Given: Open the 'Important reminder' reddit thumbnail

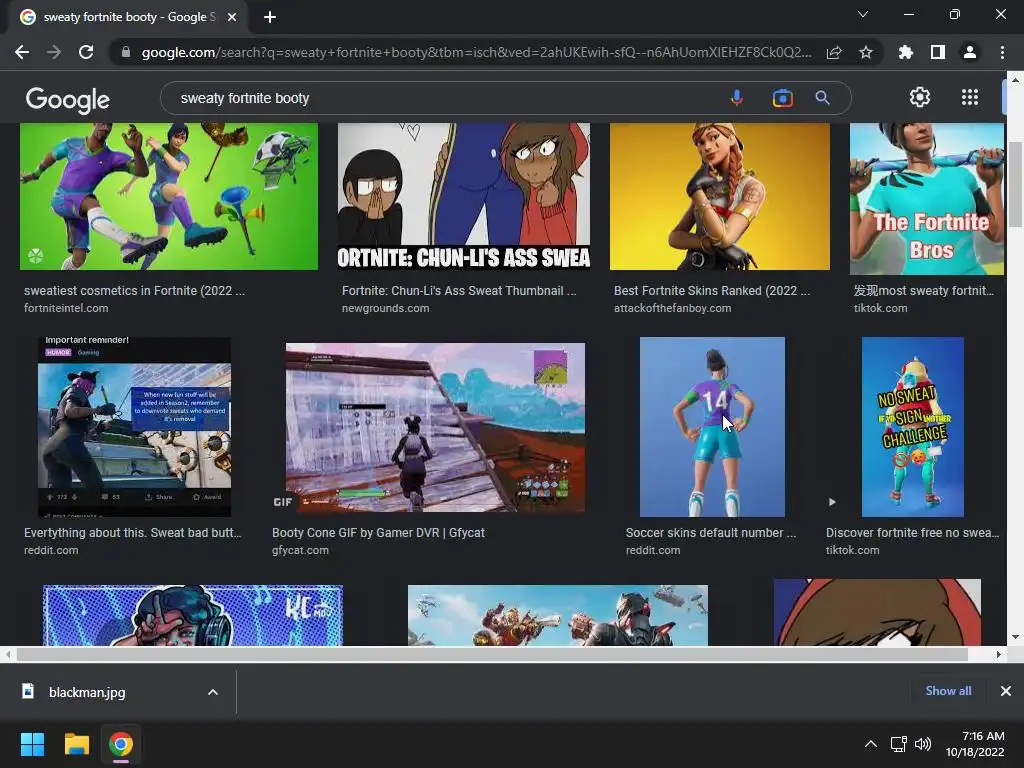Looking at the screenshot, I should (134, 427).
